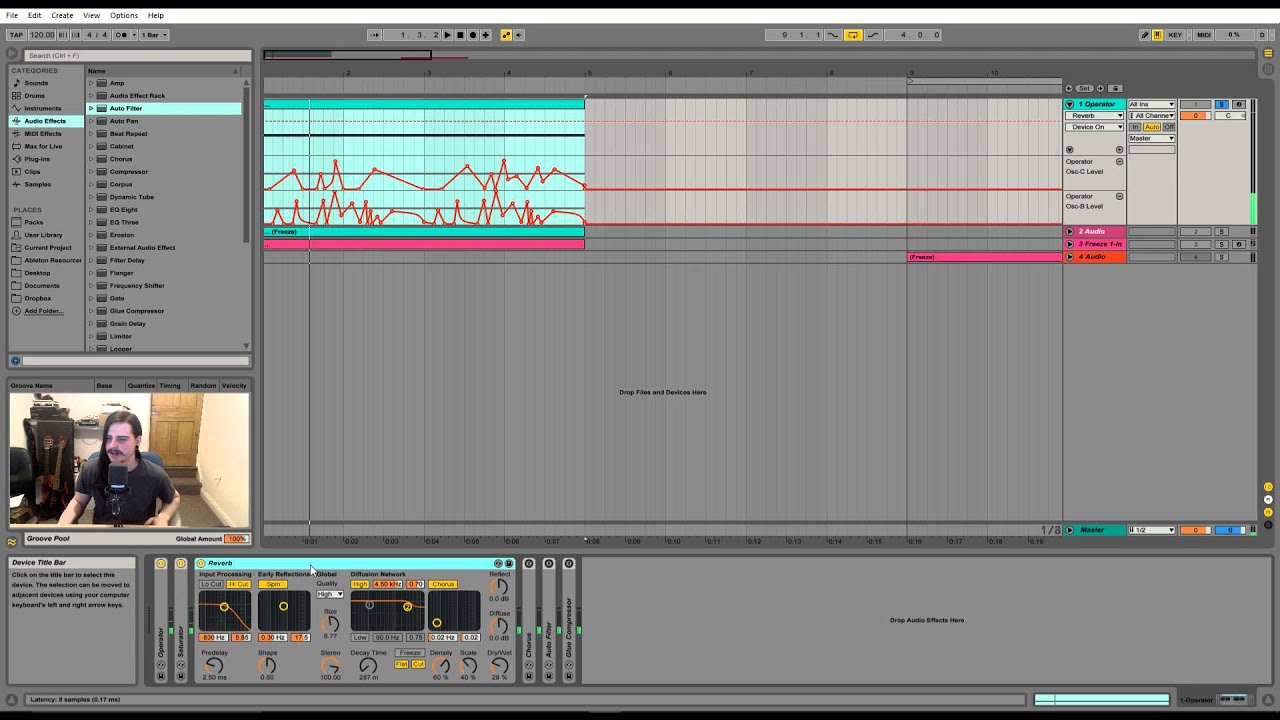
Task: Open the File menu
Action: [x=12, y=15]
